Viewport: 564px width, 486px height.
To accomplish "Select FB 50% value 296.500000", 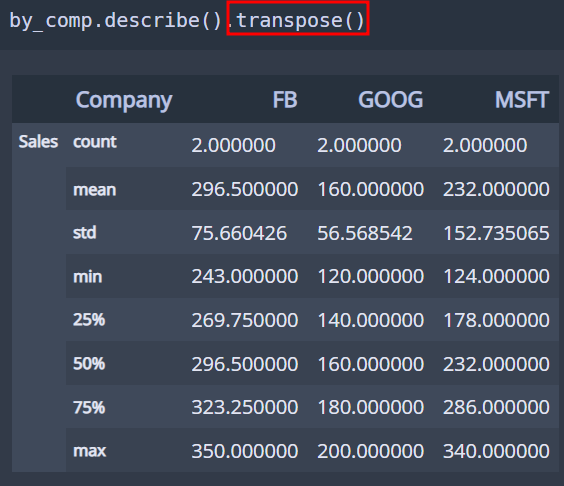I will coord(245,364).
